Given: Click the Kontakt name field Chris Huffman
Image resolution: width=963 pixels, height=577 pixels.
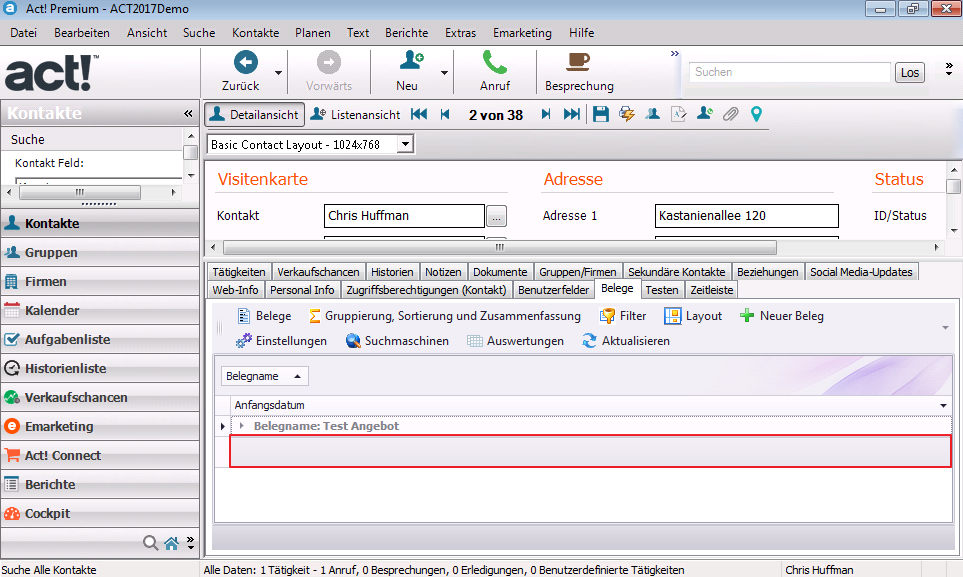Looking at the screenshot, I should pyautogui.click(x=404, y=216).
